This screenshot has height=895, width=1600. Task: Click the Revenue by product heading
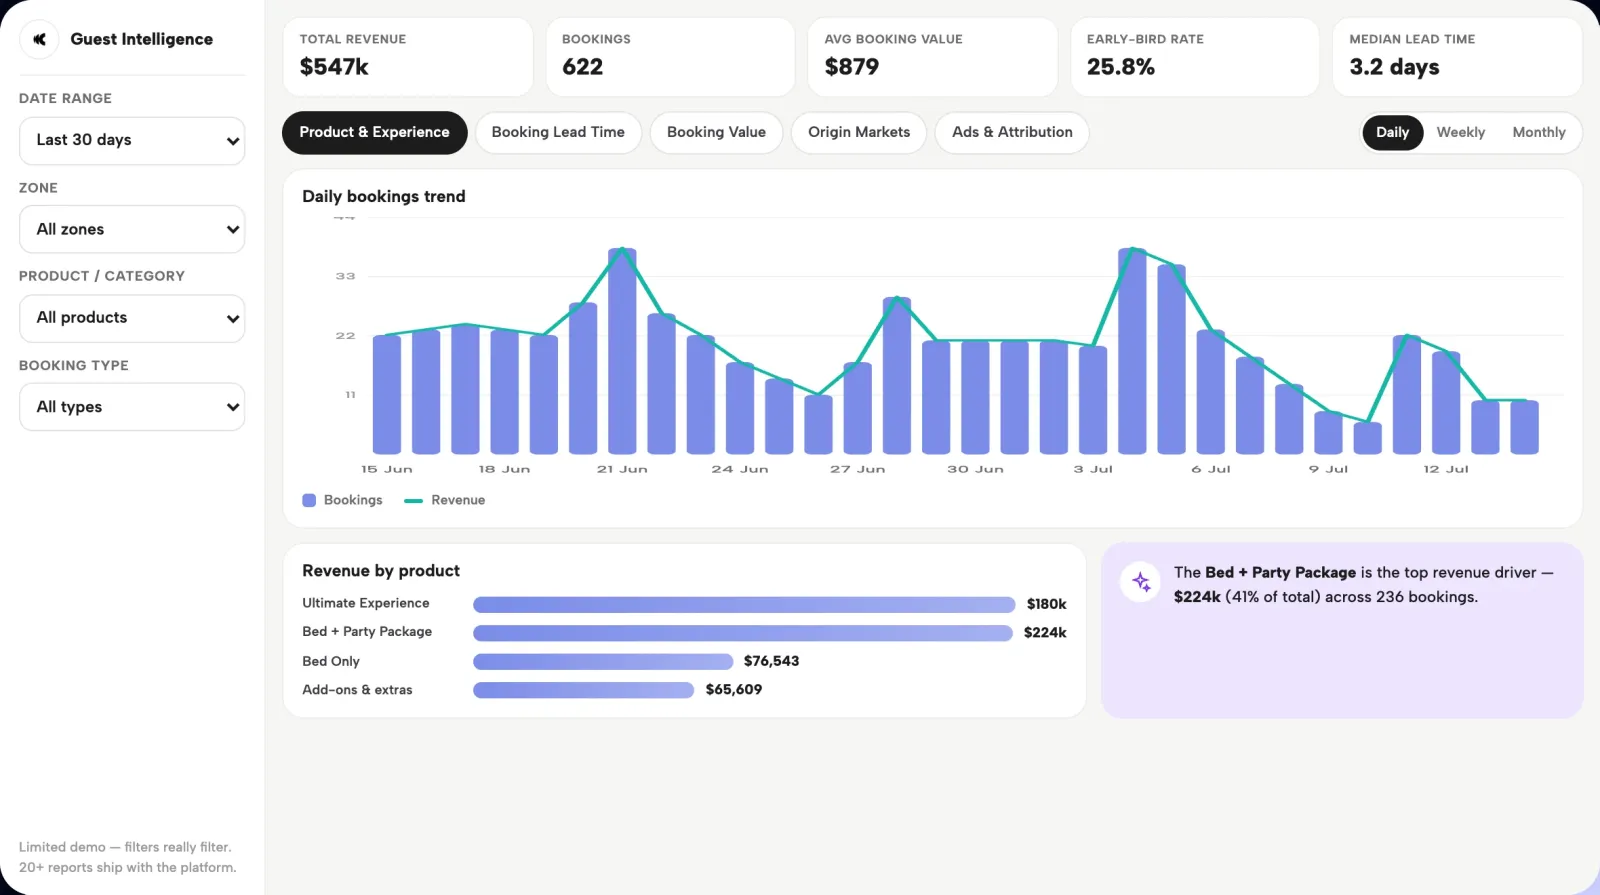(x=381, y=571)
